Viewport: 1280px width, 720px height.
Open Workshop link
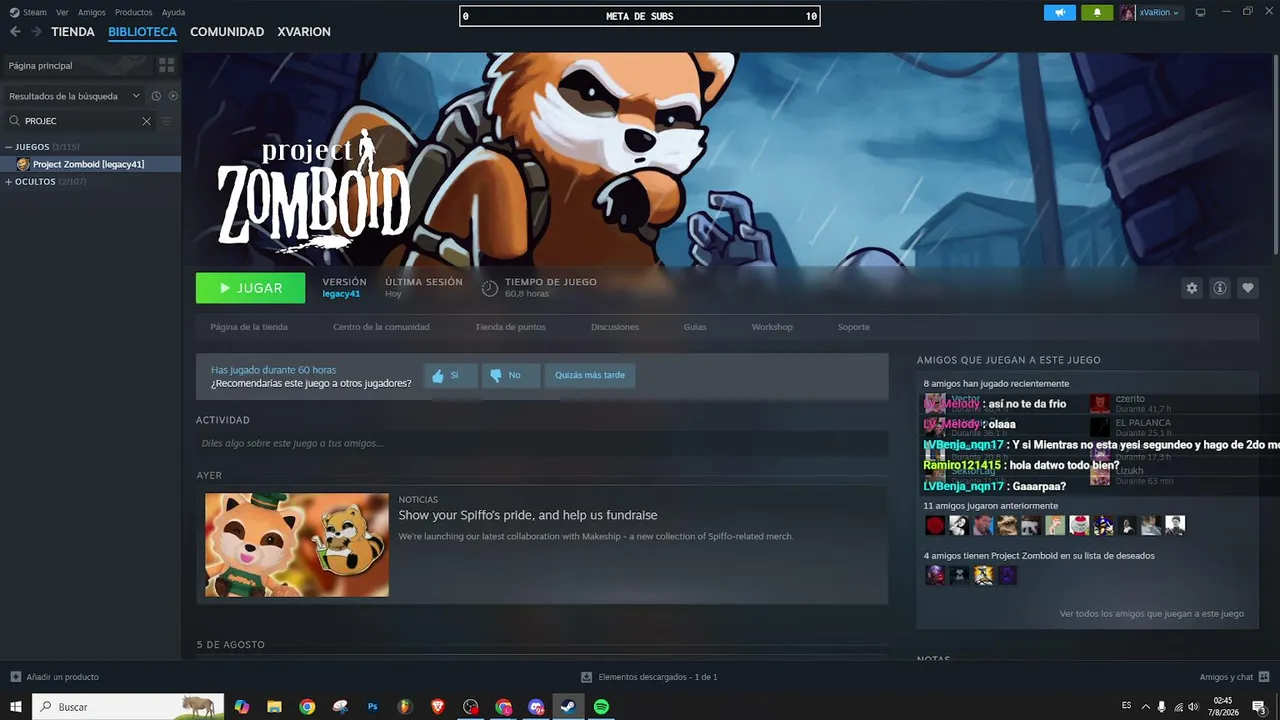(x=772, y=327)
